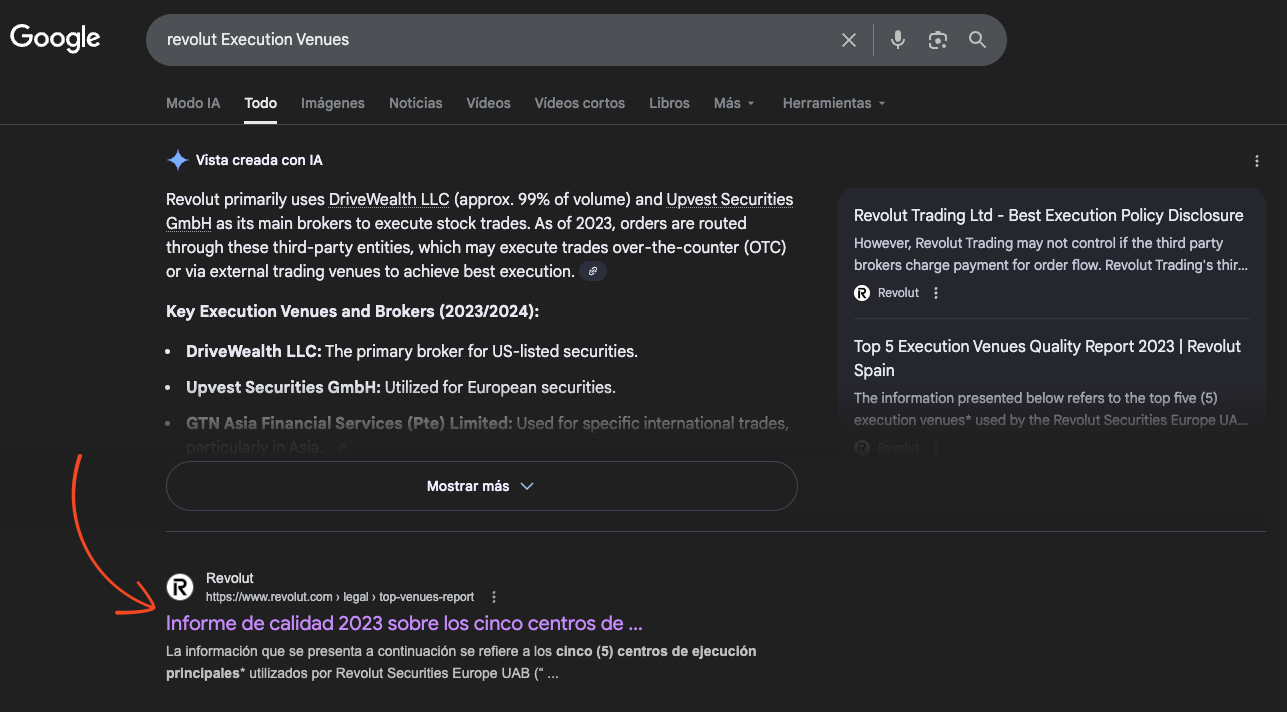Image resolution: width=1287 pixels, height=712 pixels.
Task: Open the Google logo homepage
Action: (55, 39)
